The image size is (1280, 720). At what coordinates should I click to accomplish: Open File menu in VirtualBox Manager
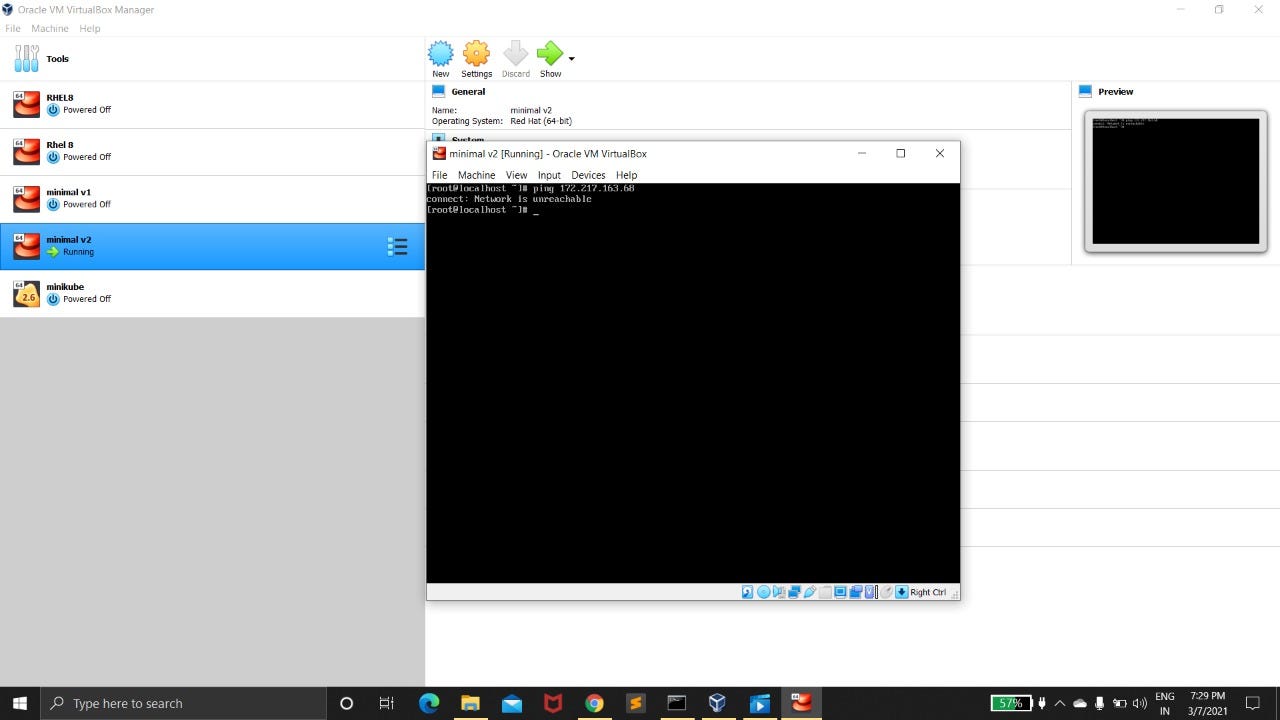(x=13, y=28)
